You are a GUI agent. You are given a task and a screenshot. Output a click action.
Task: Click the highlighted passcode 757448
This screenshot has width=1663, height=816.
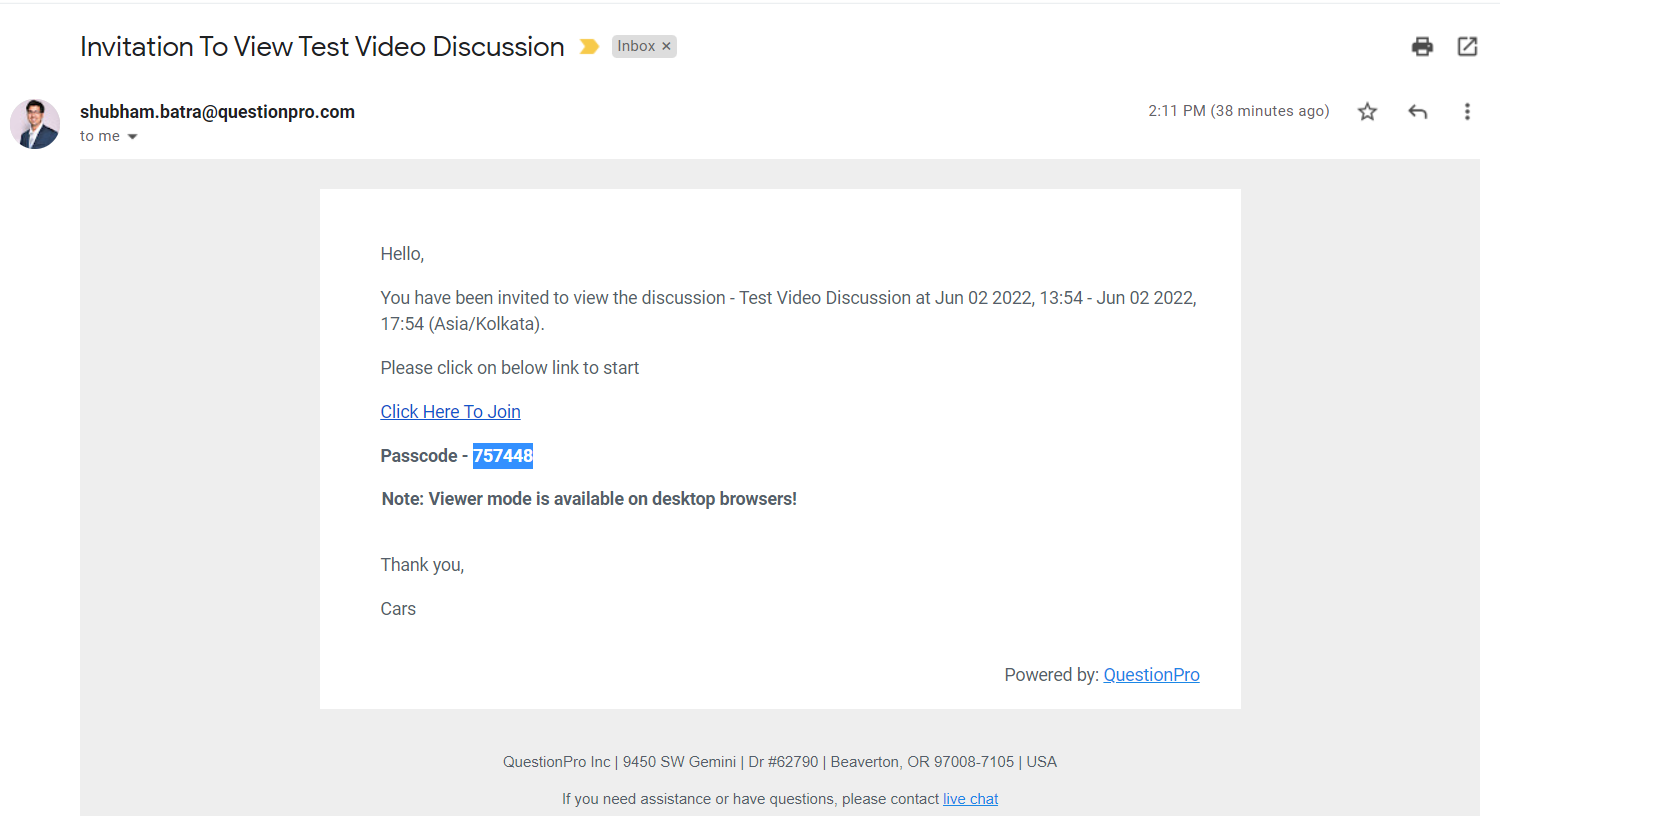(503, 456)
